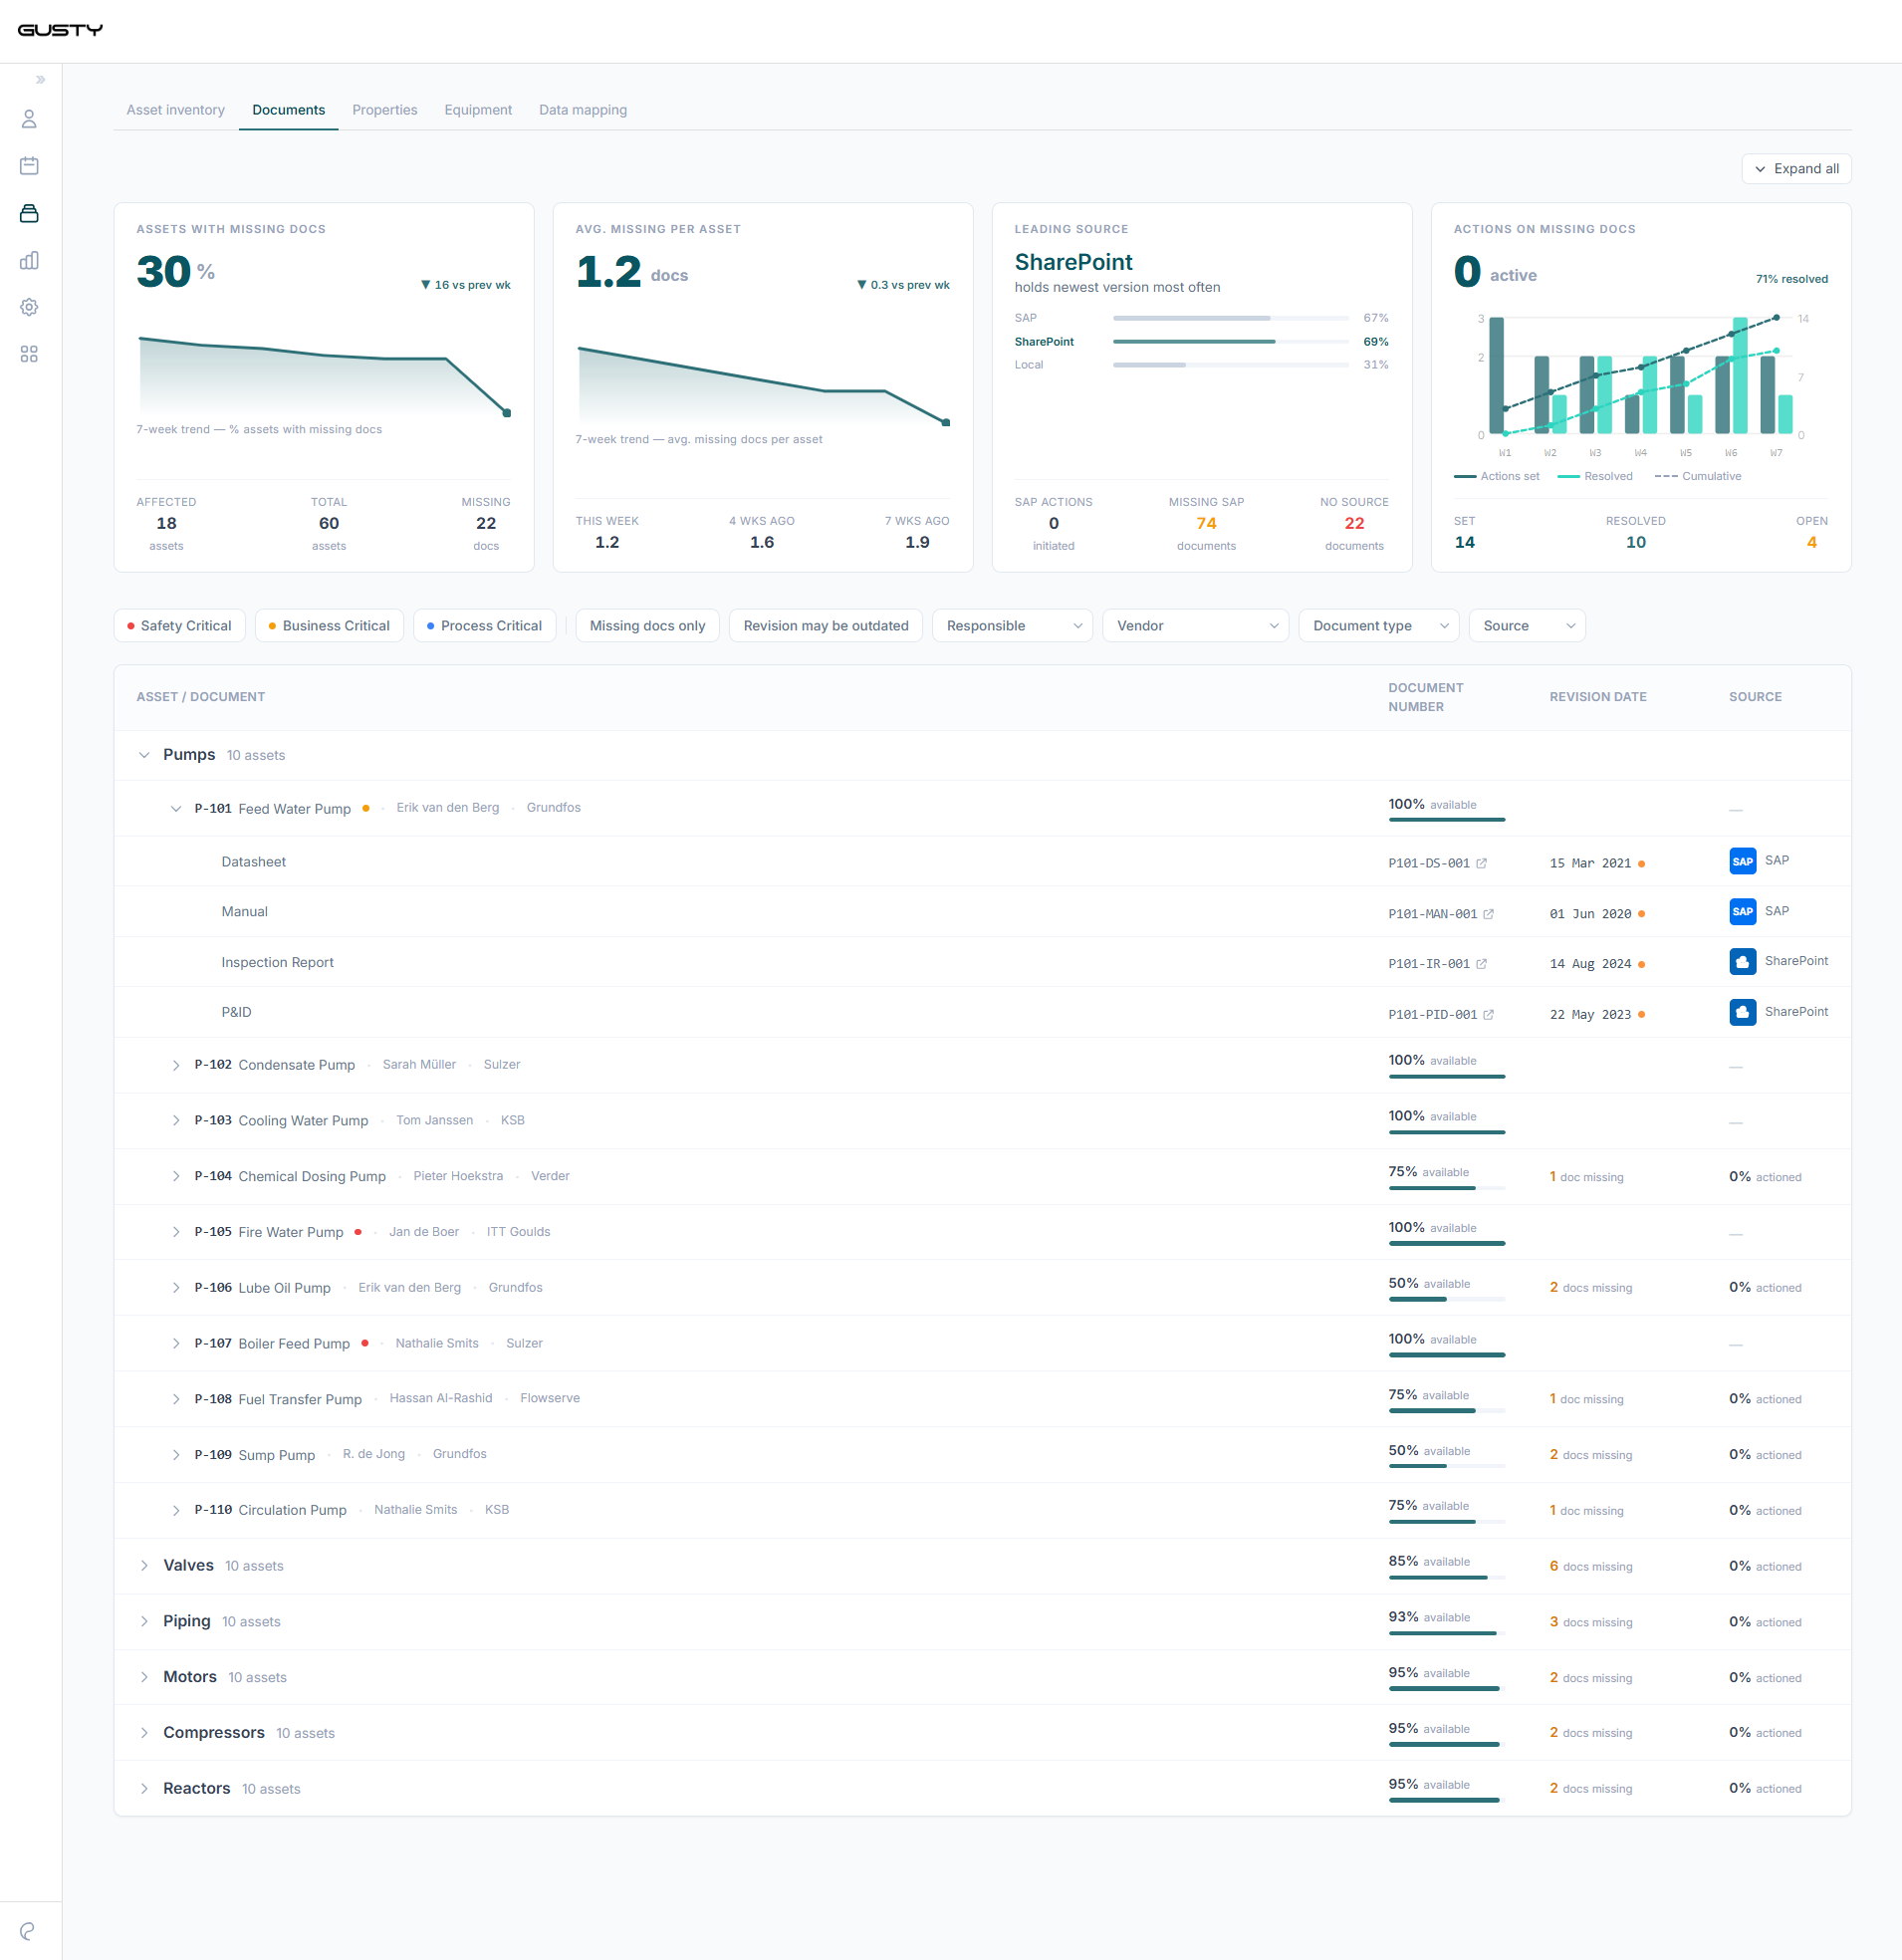The width and height of the screenshot is (1902, 1960).
Task: Open the Document type dropdown
Action: [x=1379, y=626]
